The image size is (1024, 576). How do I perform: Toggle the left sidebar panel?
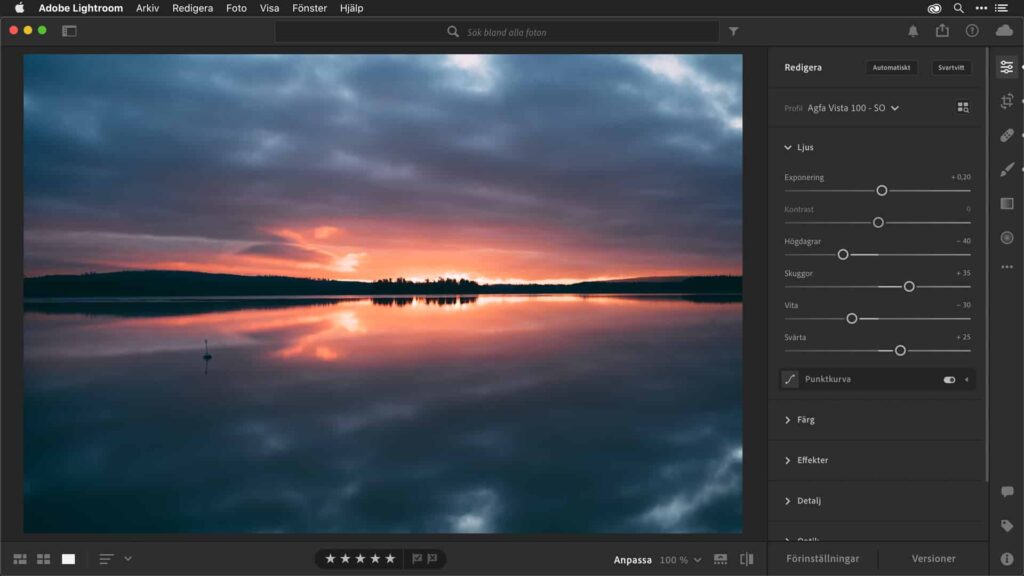coord(69,31)
